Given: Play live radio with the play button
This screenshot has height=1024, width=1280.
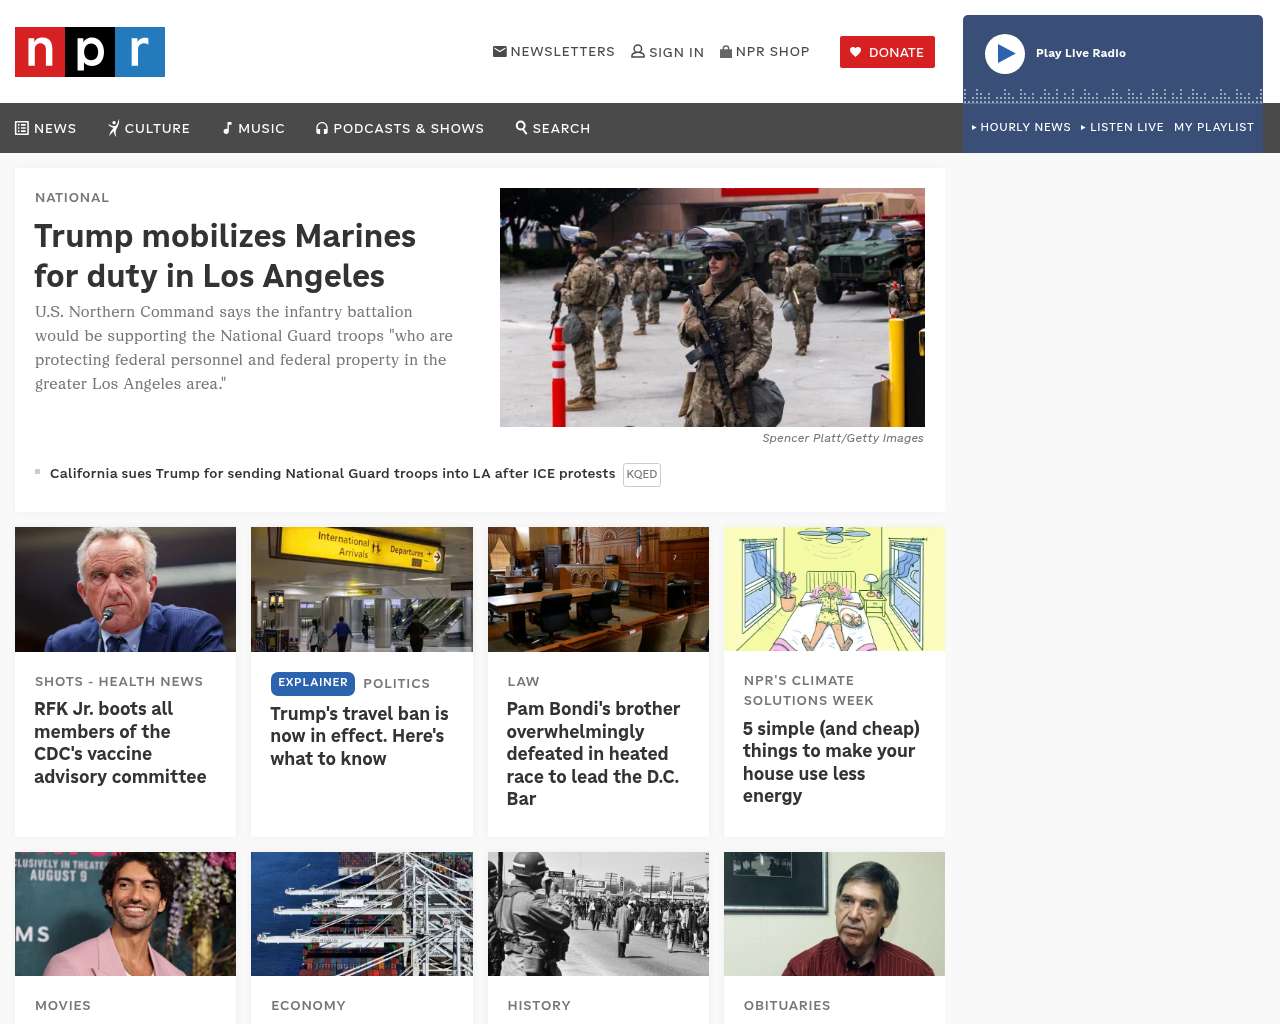Looking at the screenshot, I should tap(1005, 54).
